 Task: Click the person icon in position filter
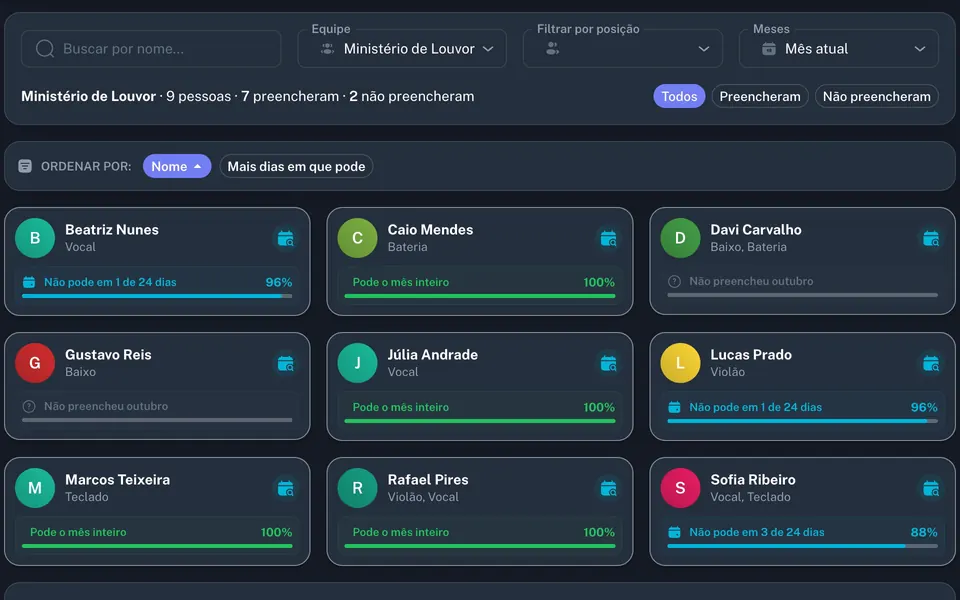552,48
